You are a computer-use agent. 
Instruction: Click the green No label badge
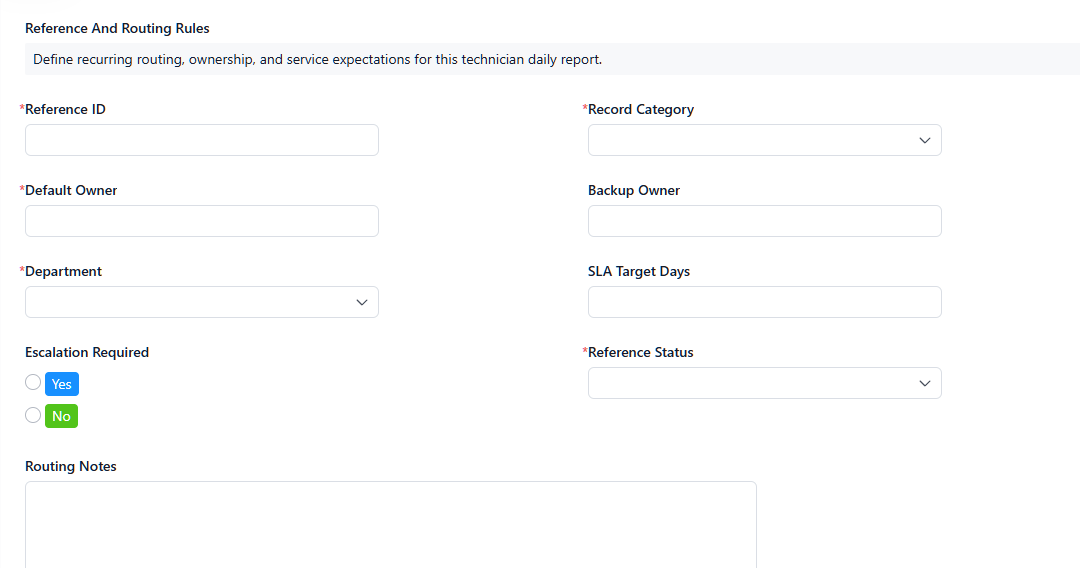(61, 416)
